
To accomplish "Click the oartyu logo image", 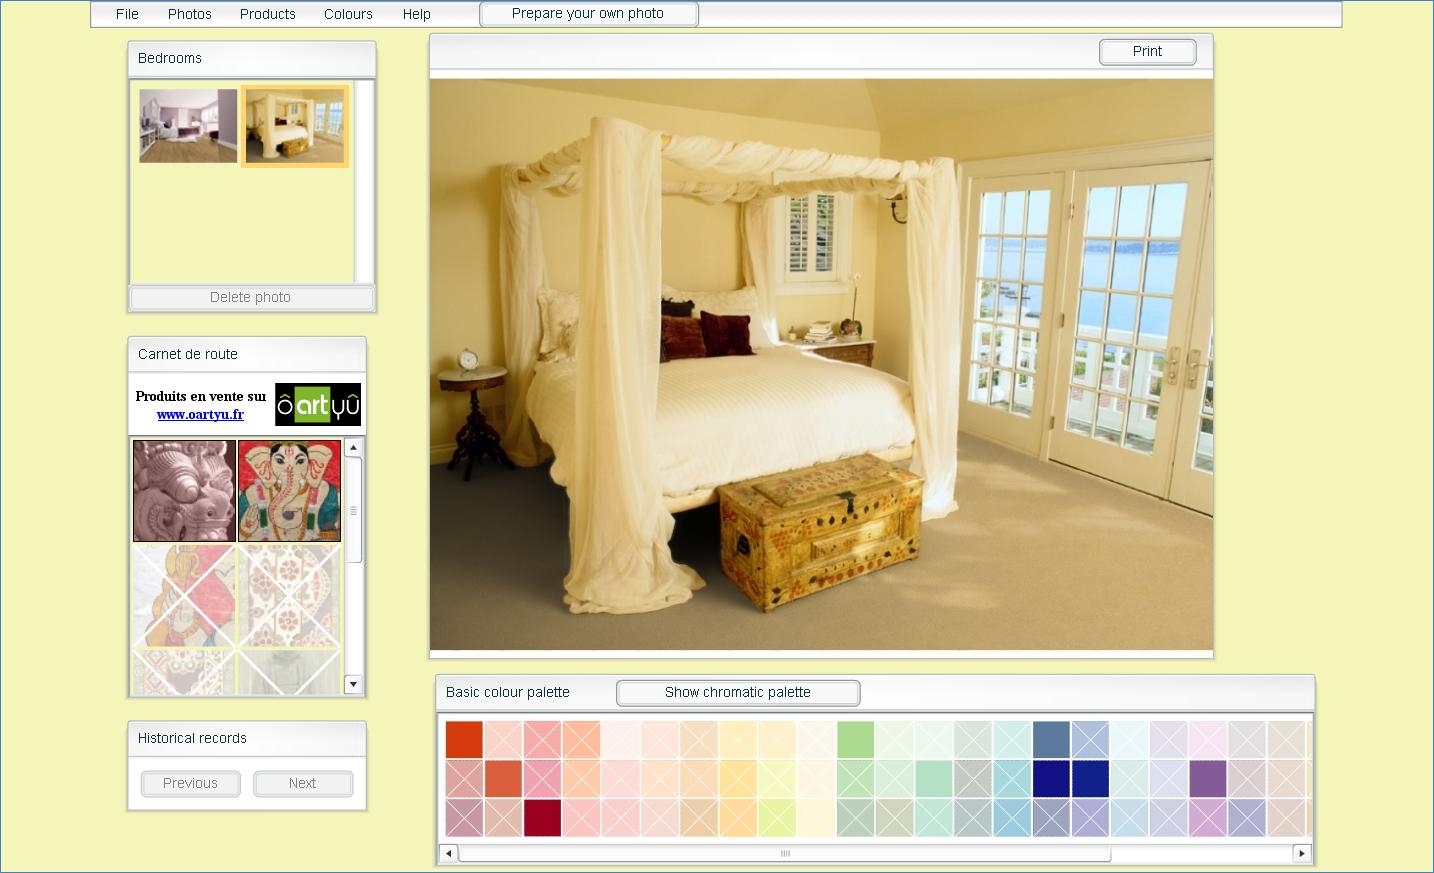I will [318, 404].
